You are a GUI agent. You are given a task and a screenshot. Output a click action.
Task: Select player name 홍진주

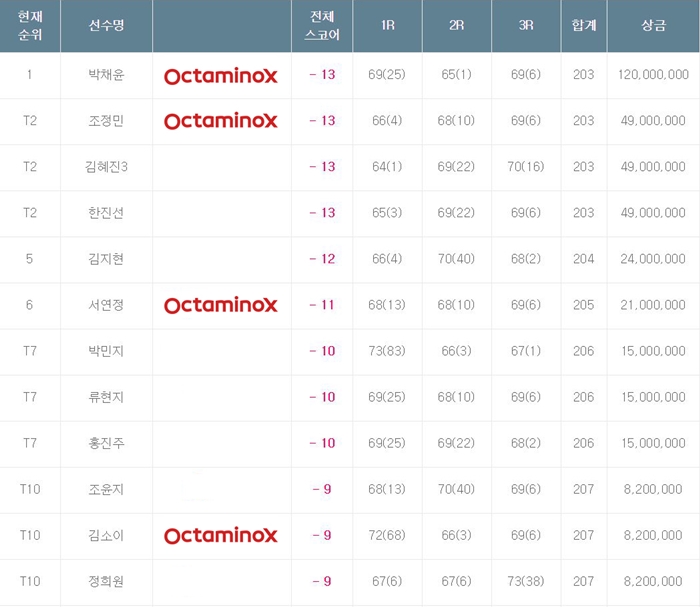coord(106,443)
